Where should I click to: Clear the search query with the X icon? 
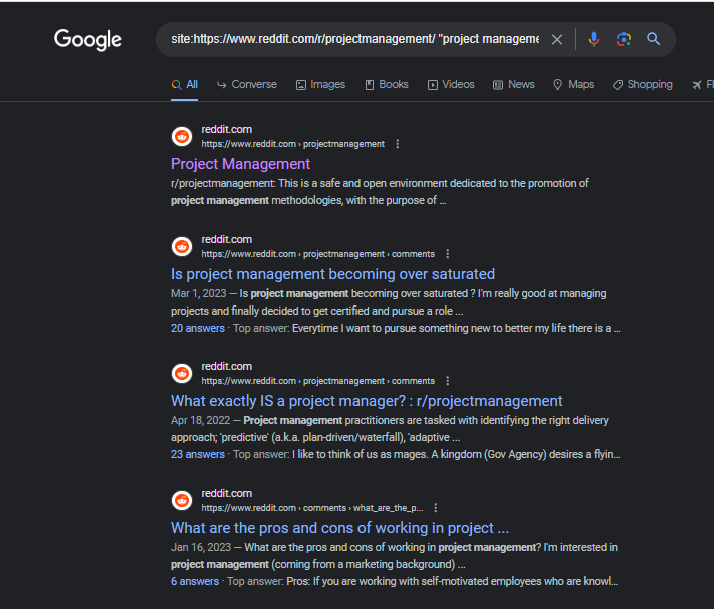pyautogui.click(x=557, y=40)
